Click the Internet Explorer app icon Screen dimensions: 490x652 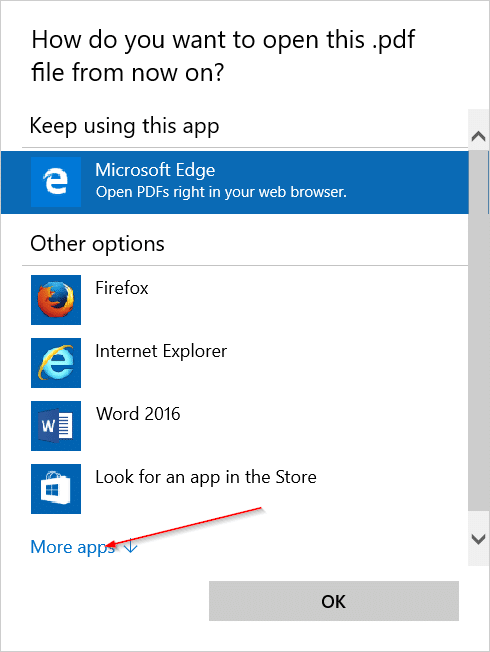click(56, 363)
